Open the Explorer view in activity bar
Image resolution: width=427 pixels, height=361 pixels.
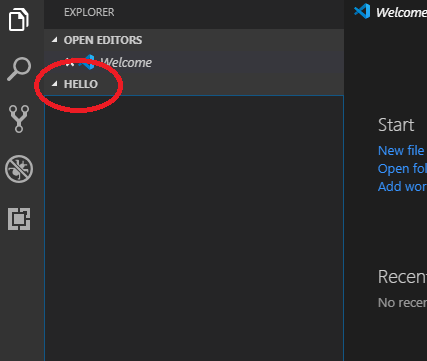18,20
